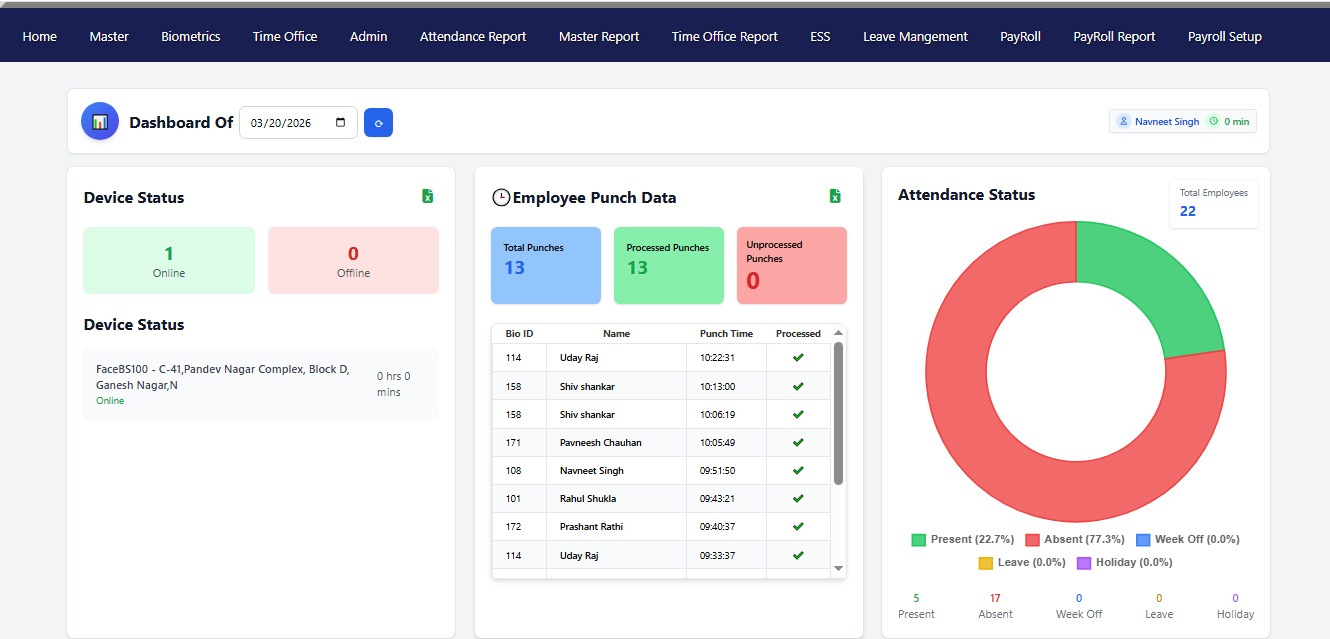Toggle Week Off legend item in chart
This screenshot has height=639, width=1330.
(1187, 540)
